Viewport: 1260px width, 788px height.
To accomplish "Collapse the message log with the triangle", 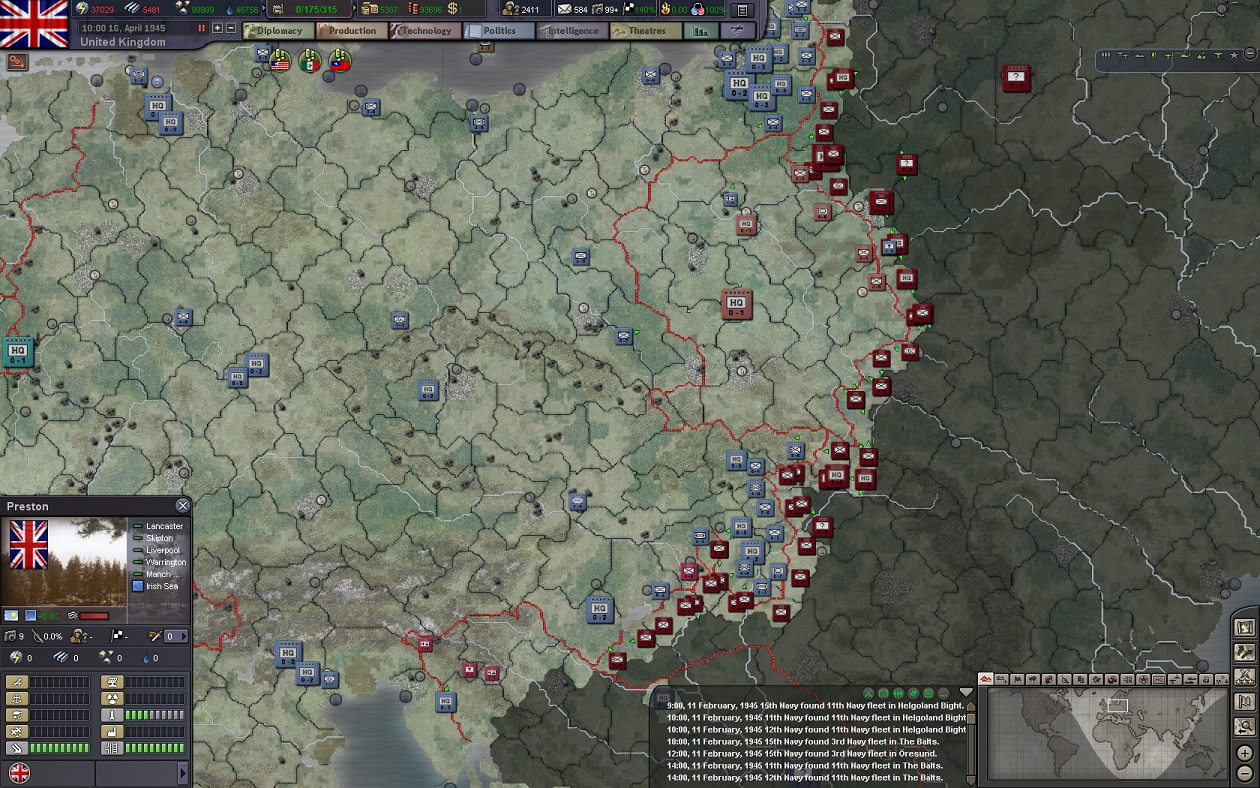I will 966,692.
